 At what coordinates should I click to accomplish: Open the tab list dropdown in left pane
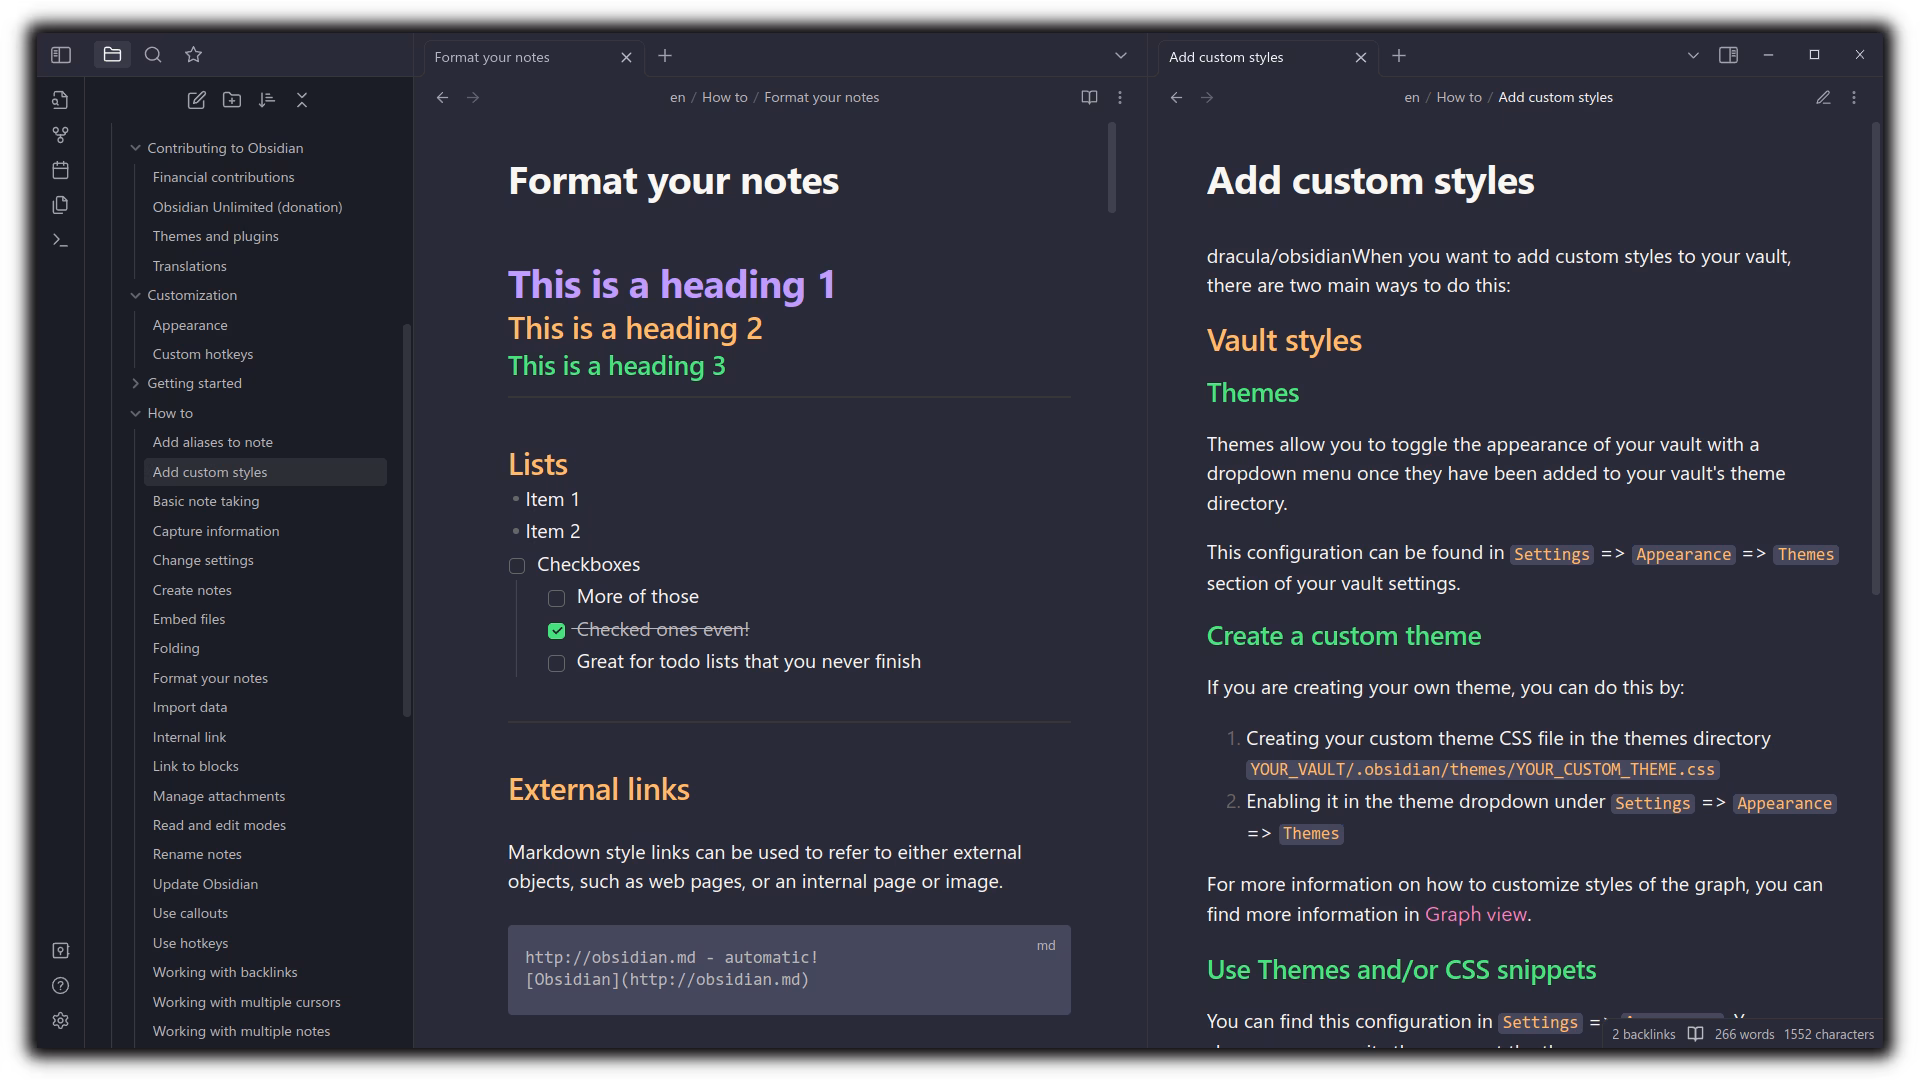1121,56
